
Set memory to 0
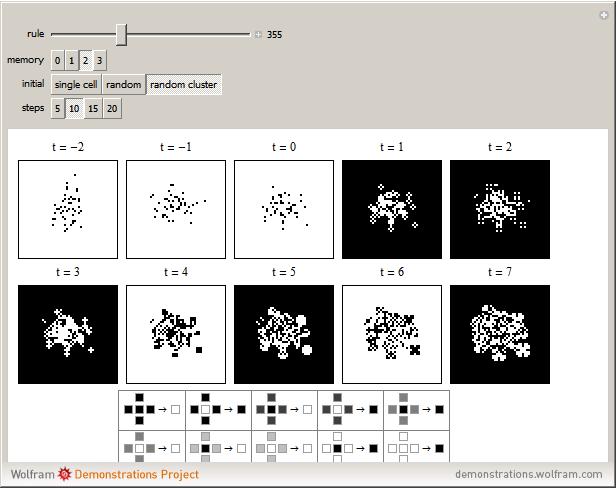pos(58,61)
